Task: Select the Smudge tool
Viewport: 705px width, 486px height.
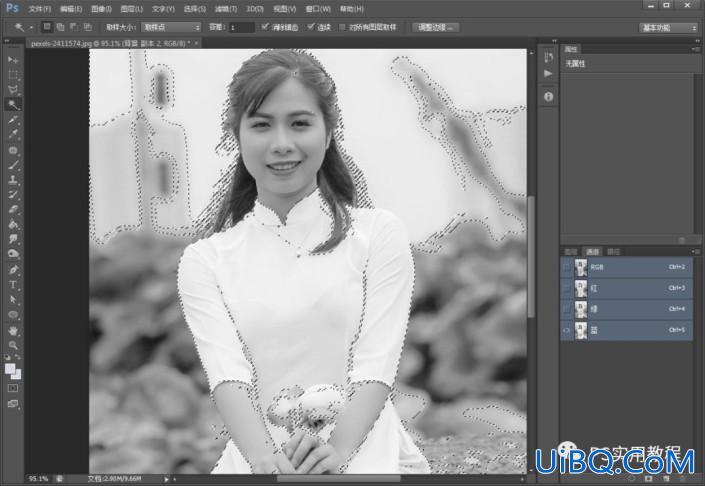Action: (x=13, y=239)
